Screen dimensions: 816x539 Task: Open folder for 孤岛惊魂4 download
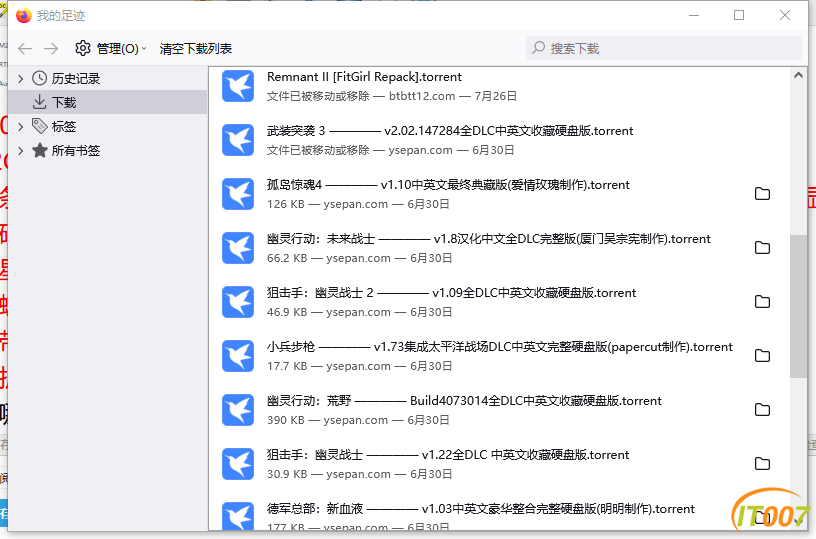point(762,194)
